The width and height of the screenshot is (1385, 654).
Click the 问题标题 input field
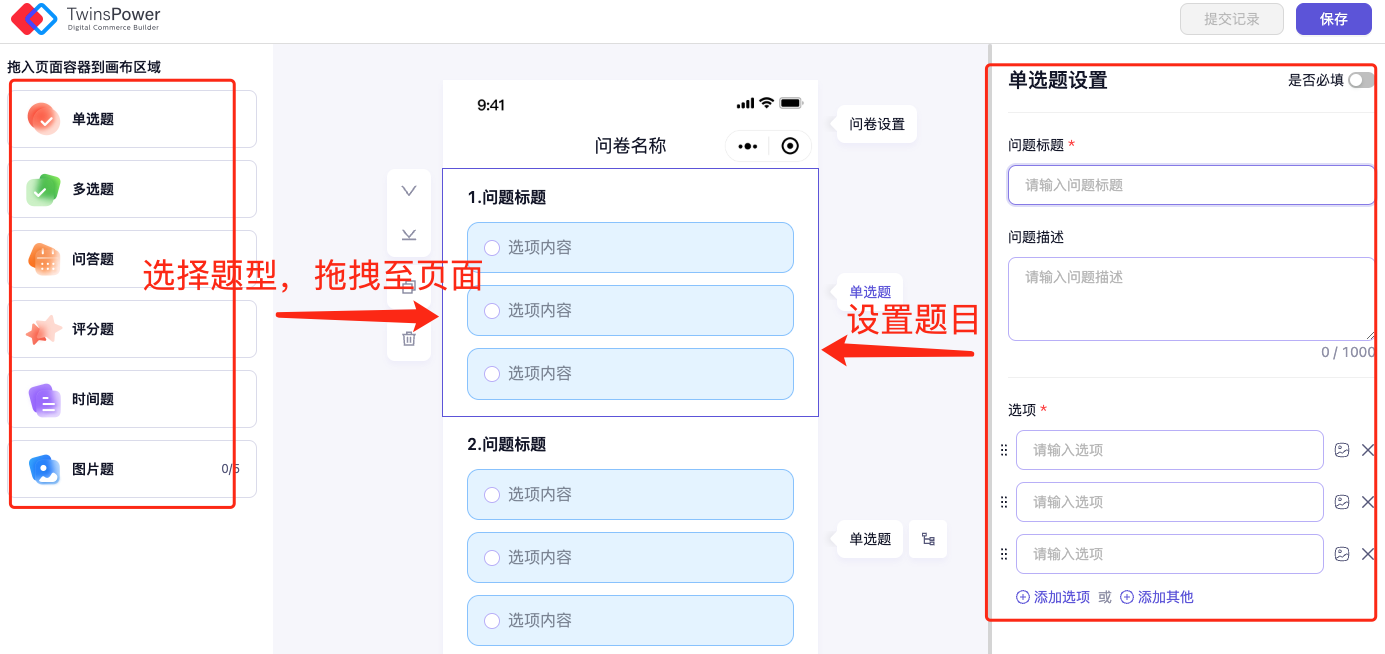point(1191,185)
